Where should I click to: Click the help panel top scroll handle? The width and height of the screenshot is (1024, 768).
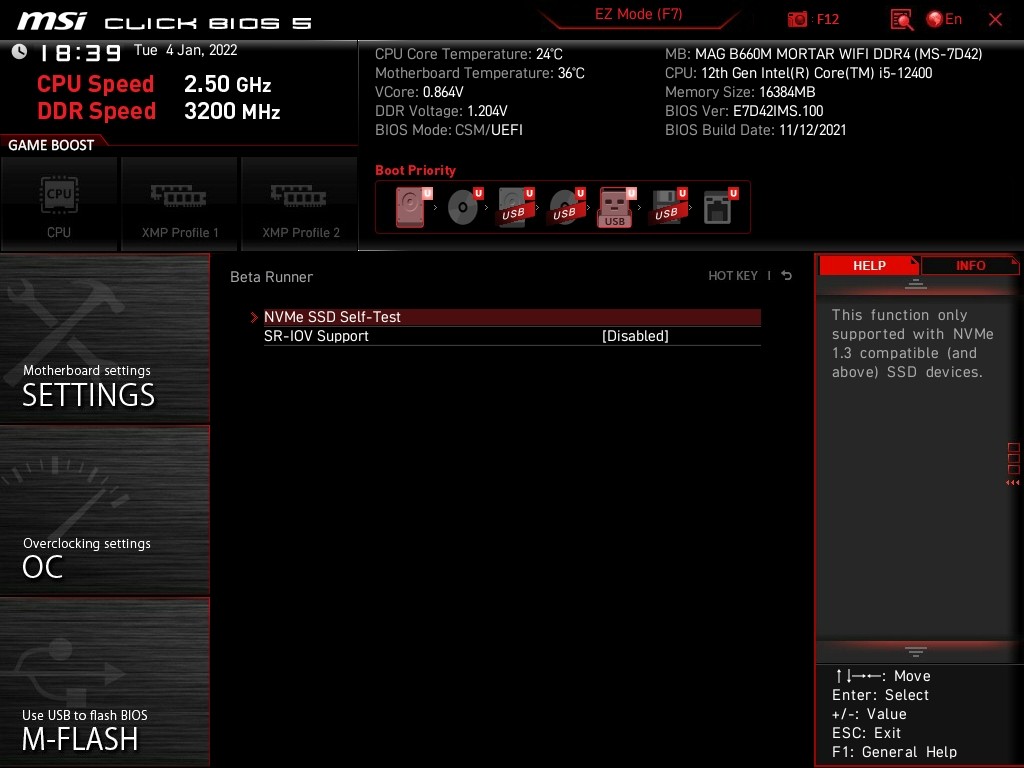916,283
